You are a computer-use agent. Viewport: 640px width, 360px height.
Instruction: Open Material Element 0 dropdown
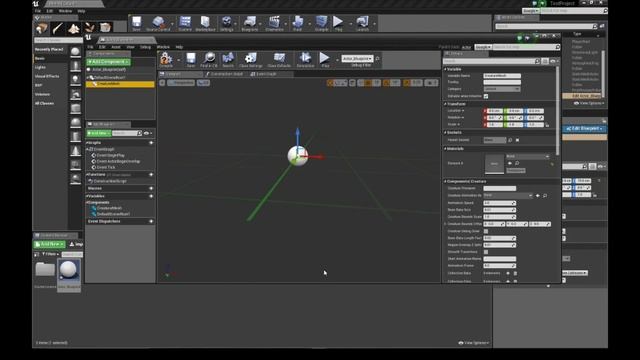(x=527, y=156)
